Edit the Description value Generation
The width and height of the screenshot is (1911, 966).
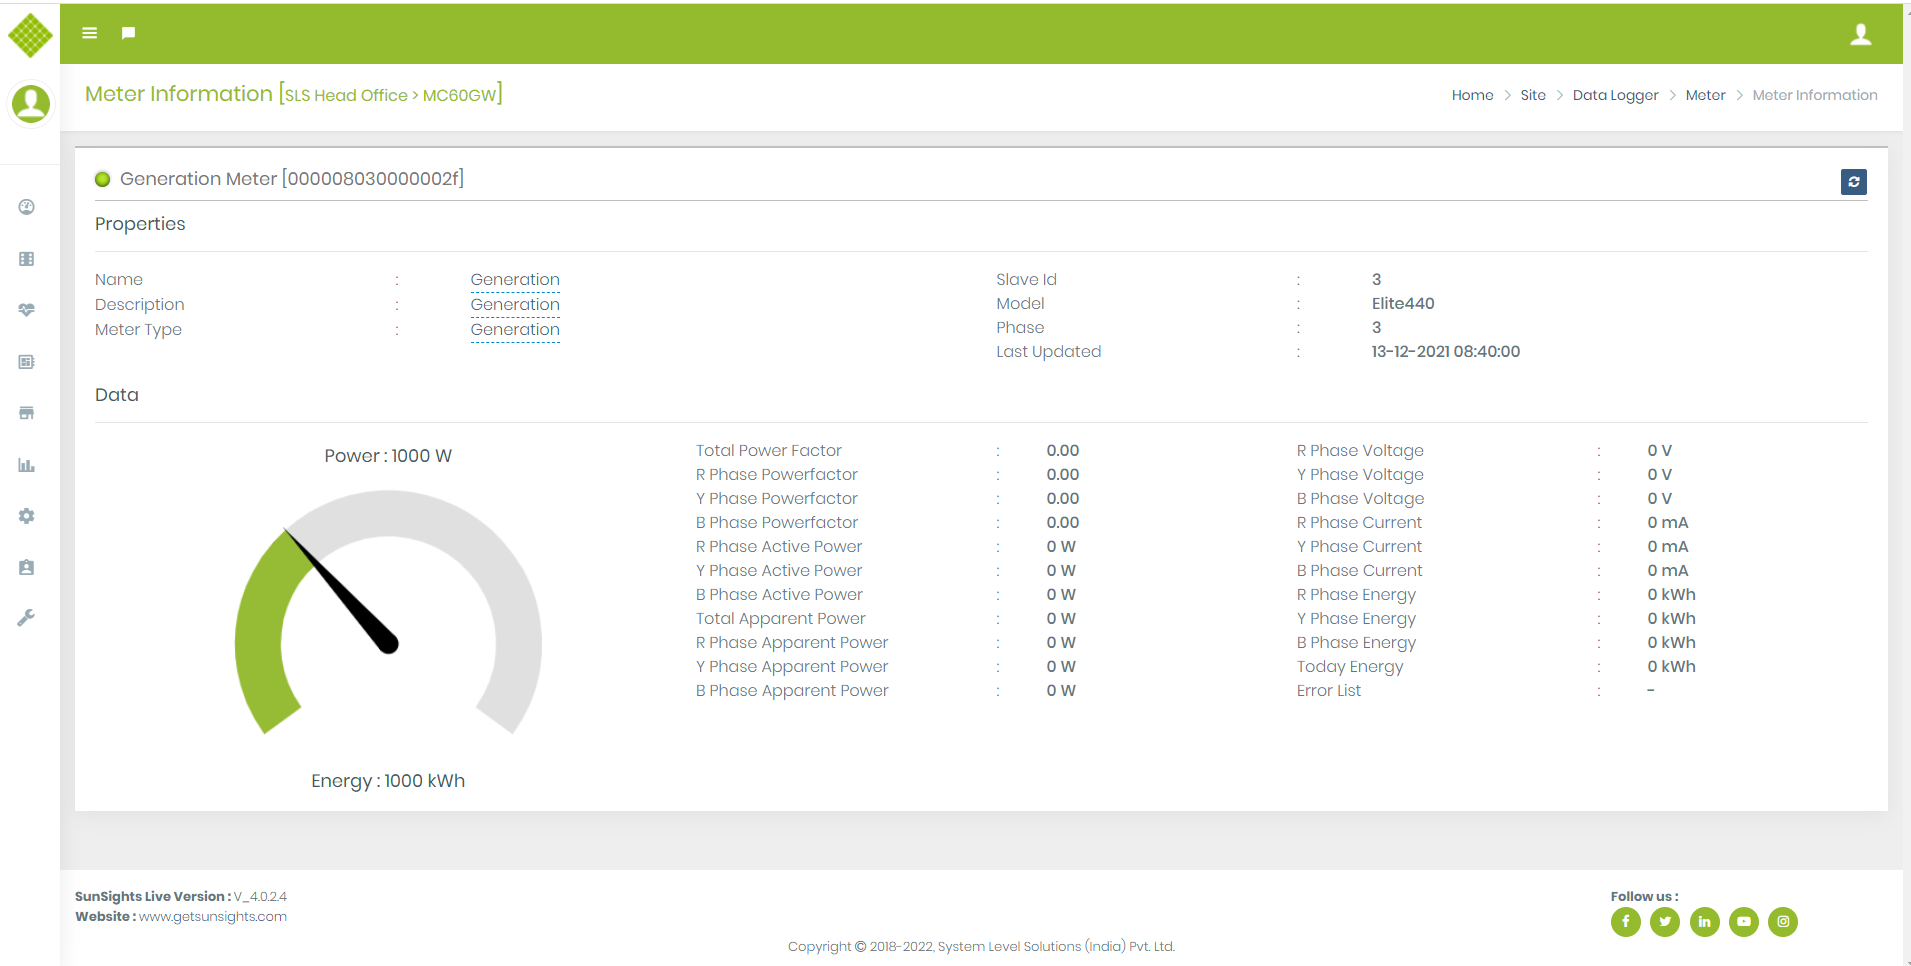coord(515,305)
